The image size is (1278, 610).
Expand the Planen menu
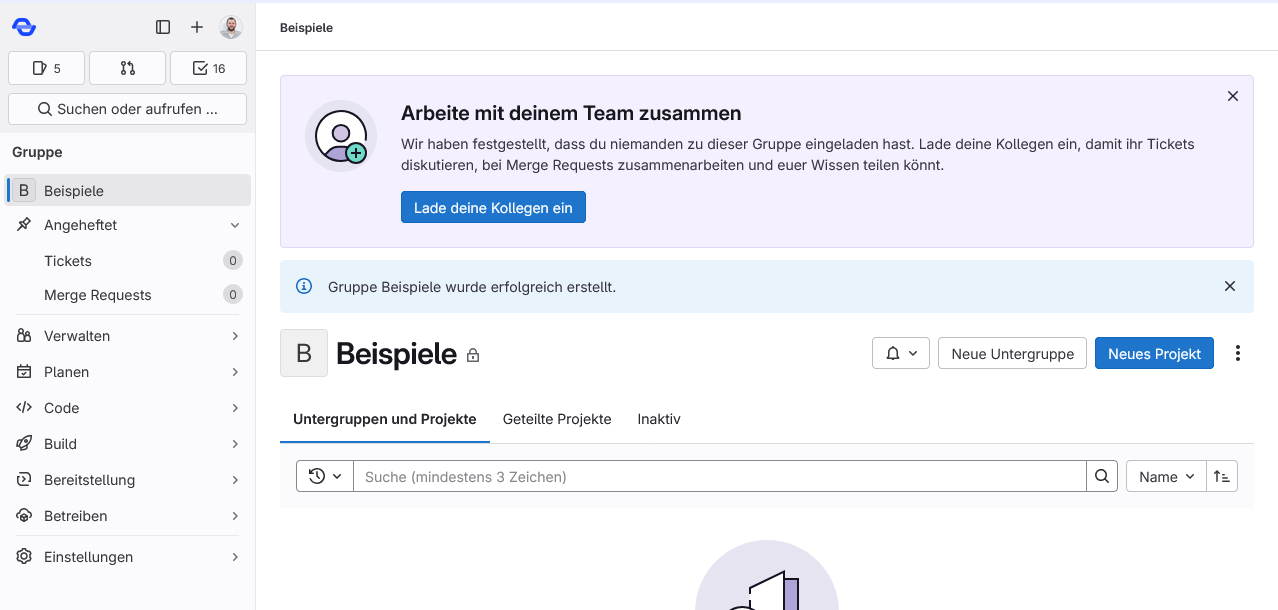(128, 372)
